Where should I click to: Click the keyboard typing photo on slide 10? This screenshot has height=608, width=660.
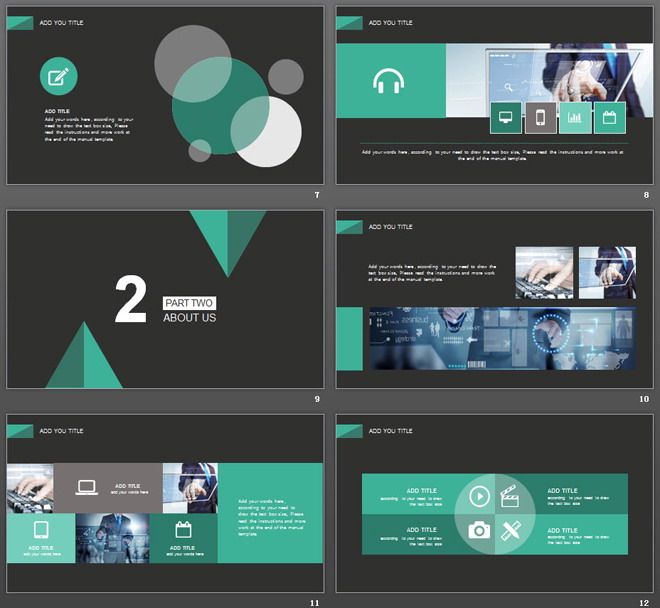[x=544, y=272]
